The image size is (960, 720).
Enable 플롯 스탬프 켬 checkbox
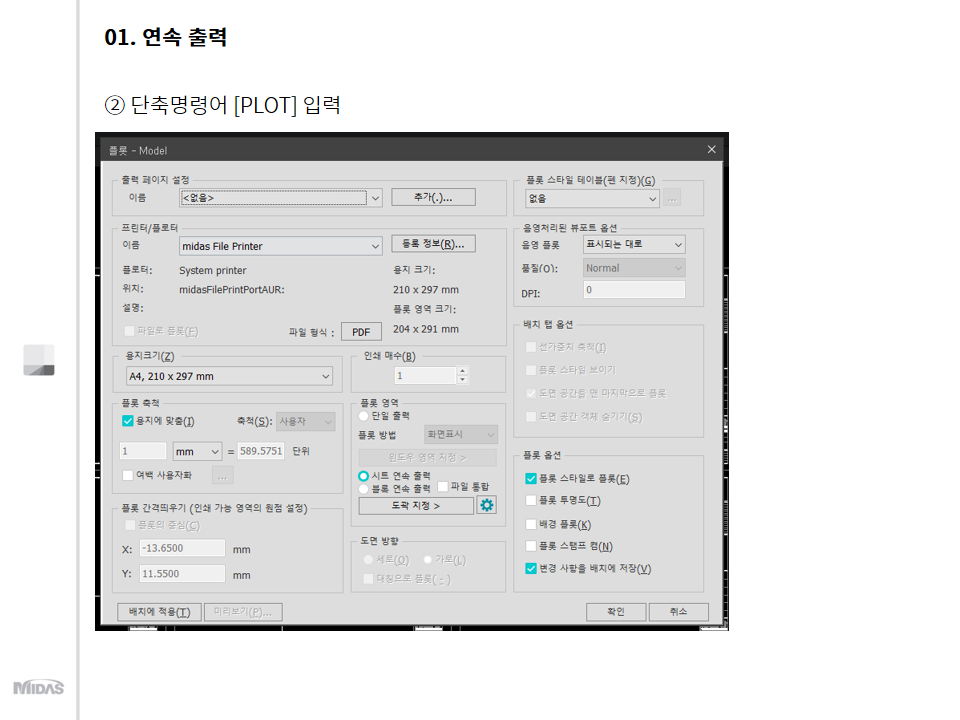point(531,546)
